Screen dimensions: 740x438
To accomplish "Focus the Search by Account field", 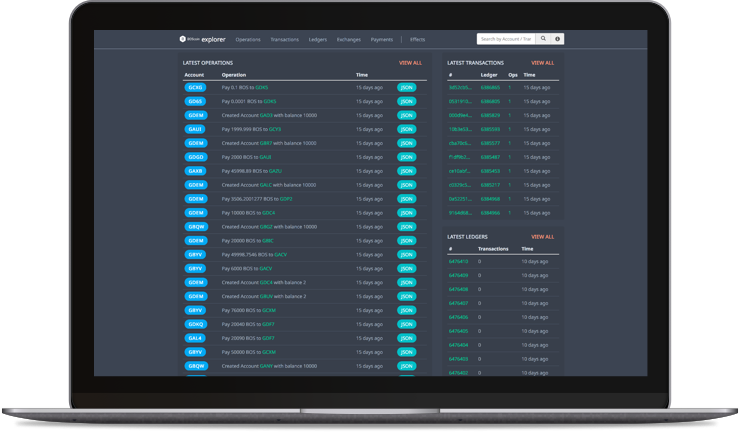I will tap(506, 39).
